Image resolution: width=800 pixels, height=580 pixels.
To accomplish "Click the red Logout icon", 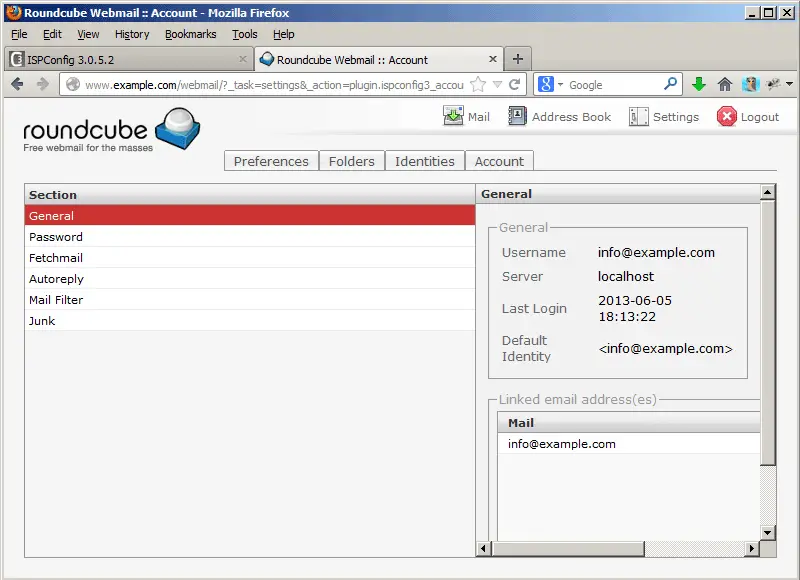I will (x=727, y=116).
